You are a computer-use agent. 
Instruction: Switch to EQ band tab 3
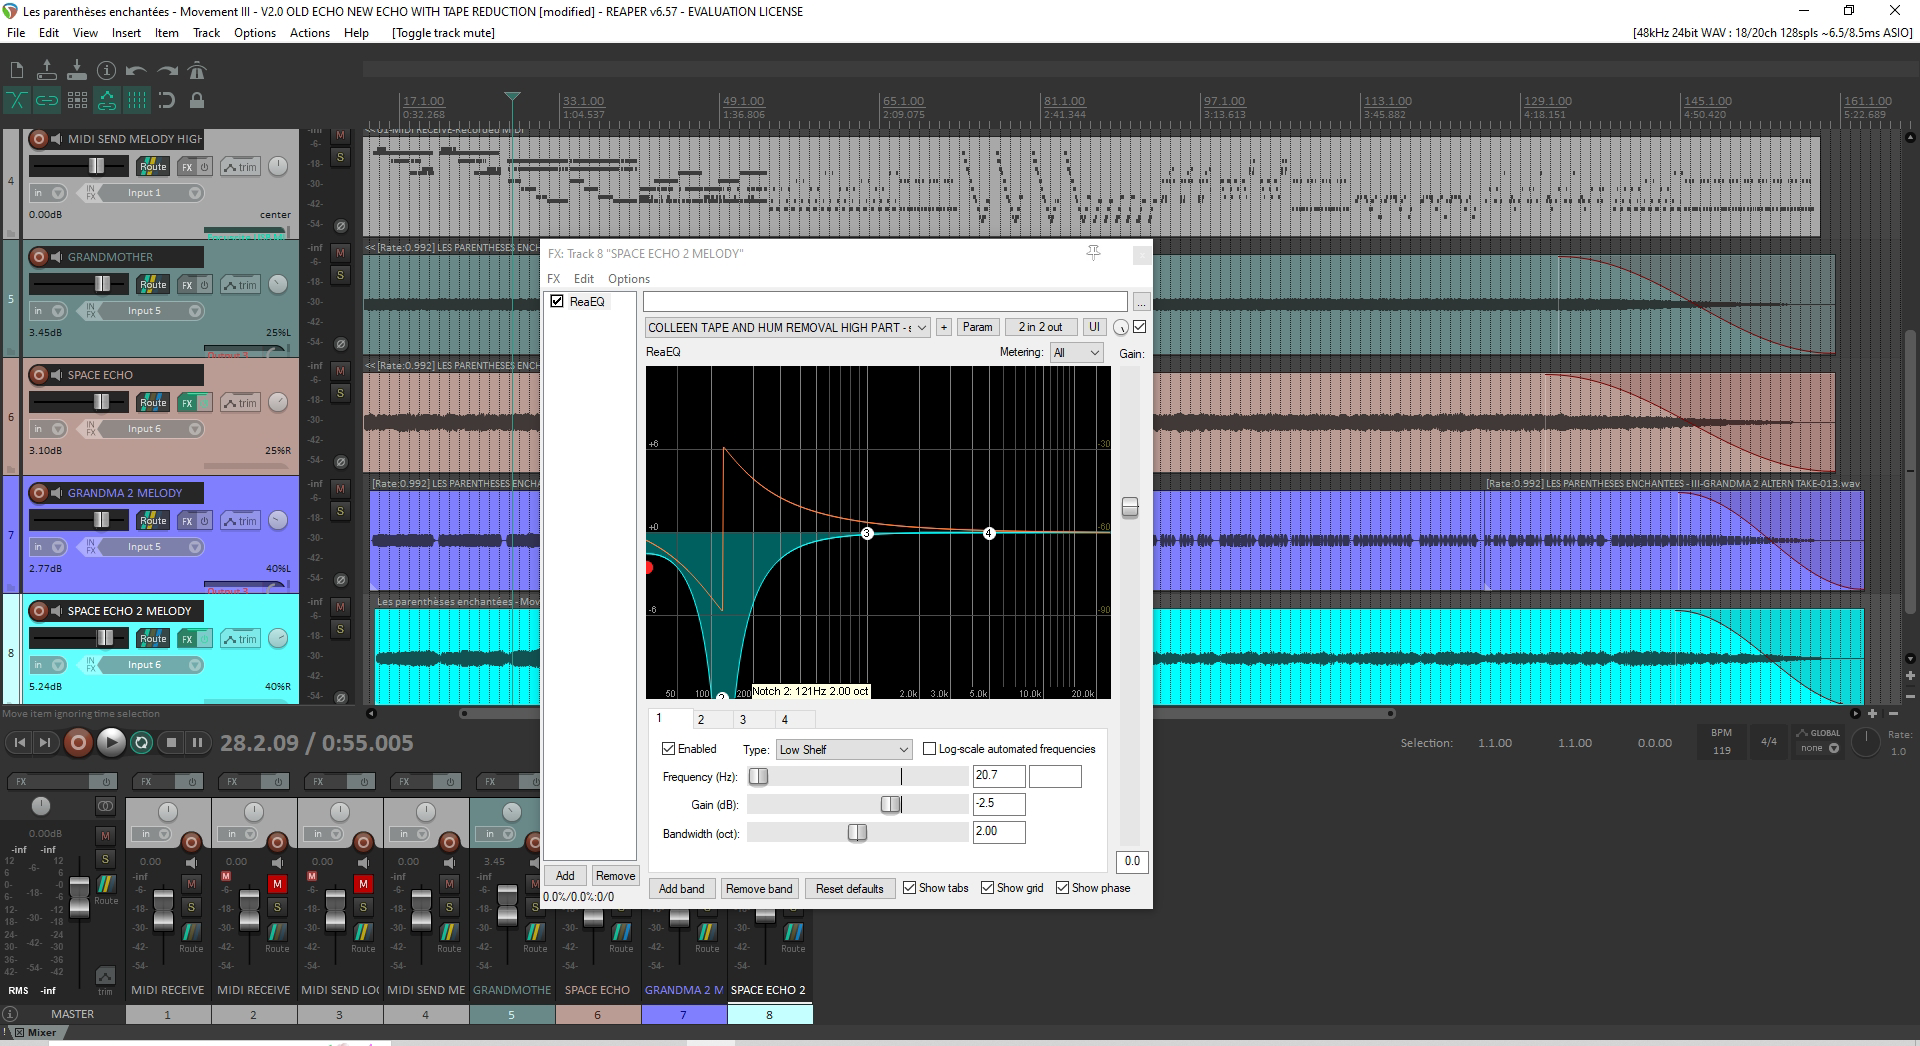743,719
